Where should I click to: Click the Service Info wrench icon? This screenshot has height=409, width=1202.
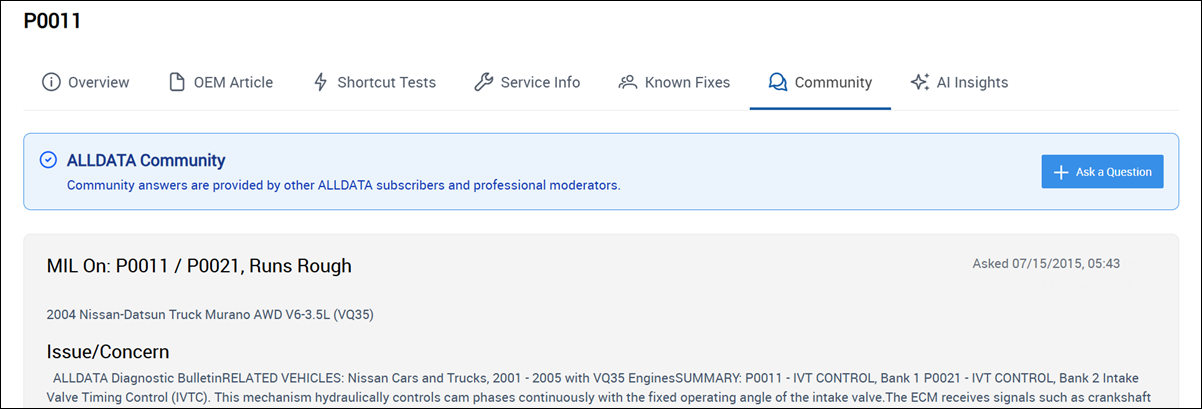pyautogui.click(x=483, y=82)
